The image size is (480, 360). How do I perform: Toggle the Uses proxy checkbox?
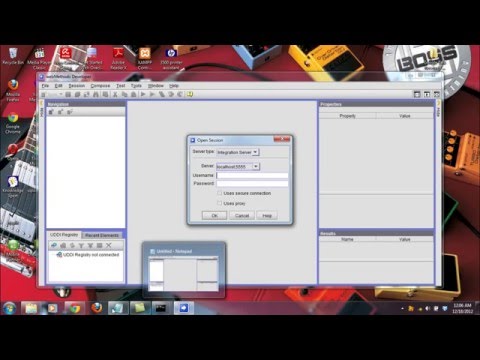click(x=219, y=203)
